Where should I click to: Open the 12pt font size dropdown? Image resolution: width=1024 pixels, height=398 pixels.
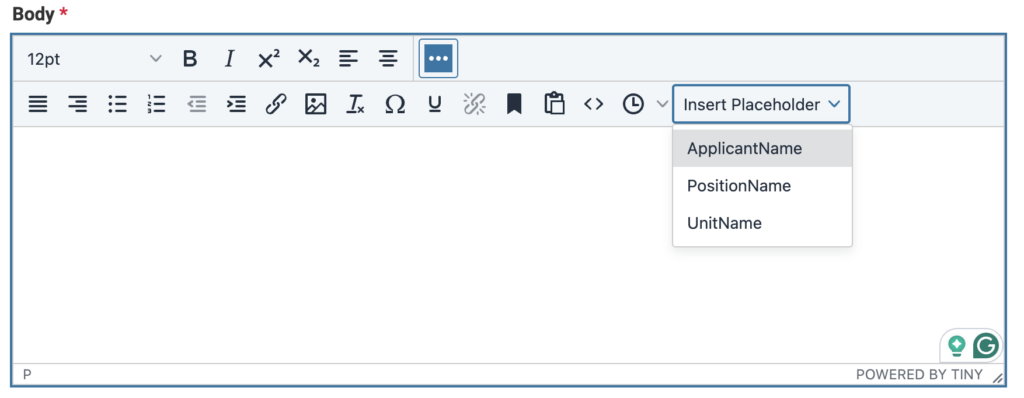click(94, 59)
